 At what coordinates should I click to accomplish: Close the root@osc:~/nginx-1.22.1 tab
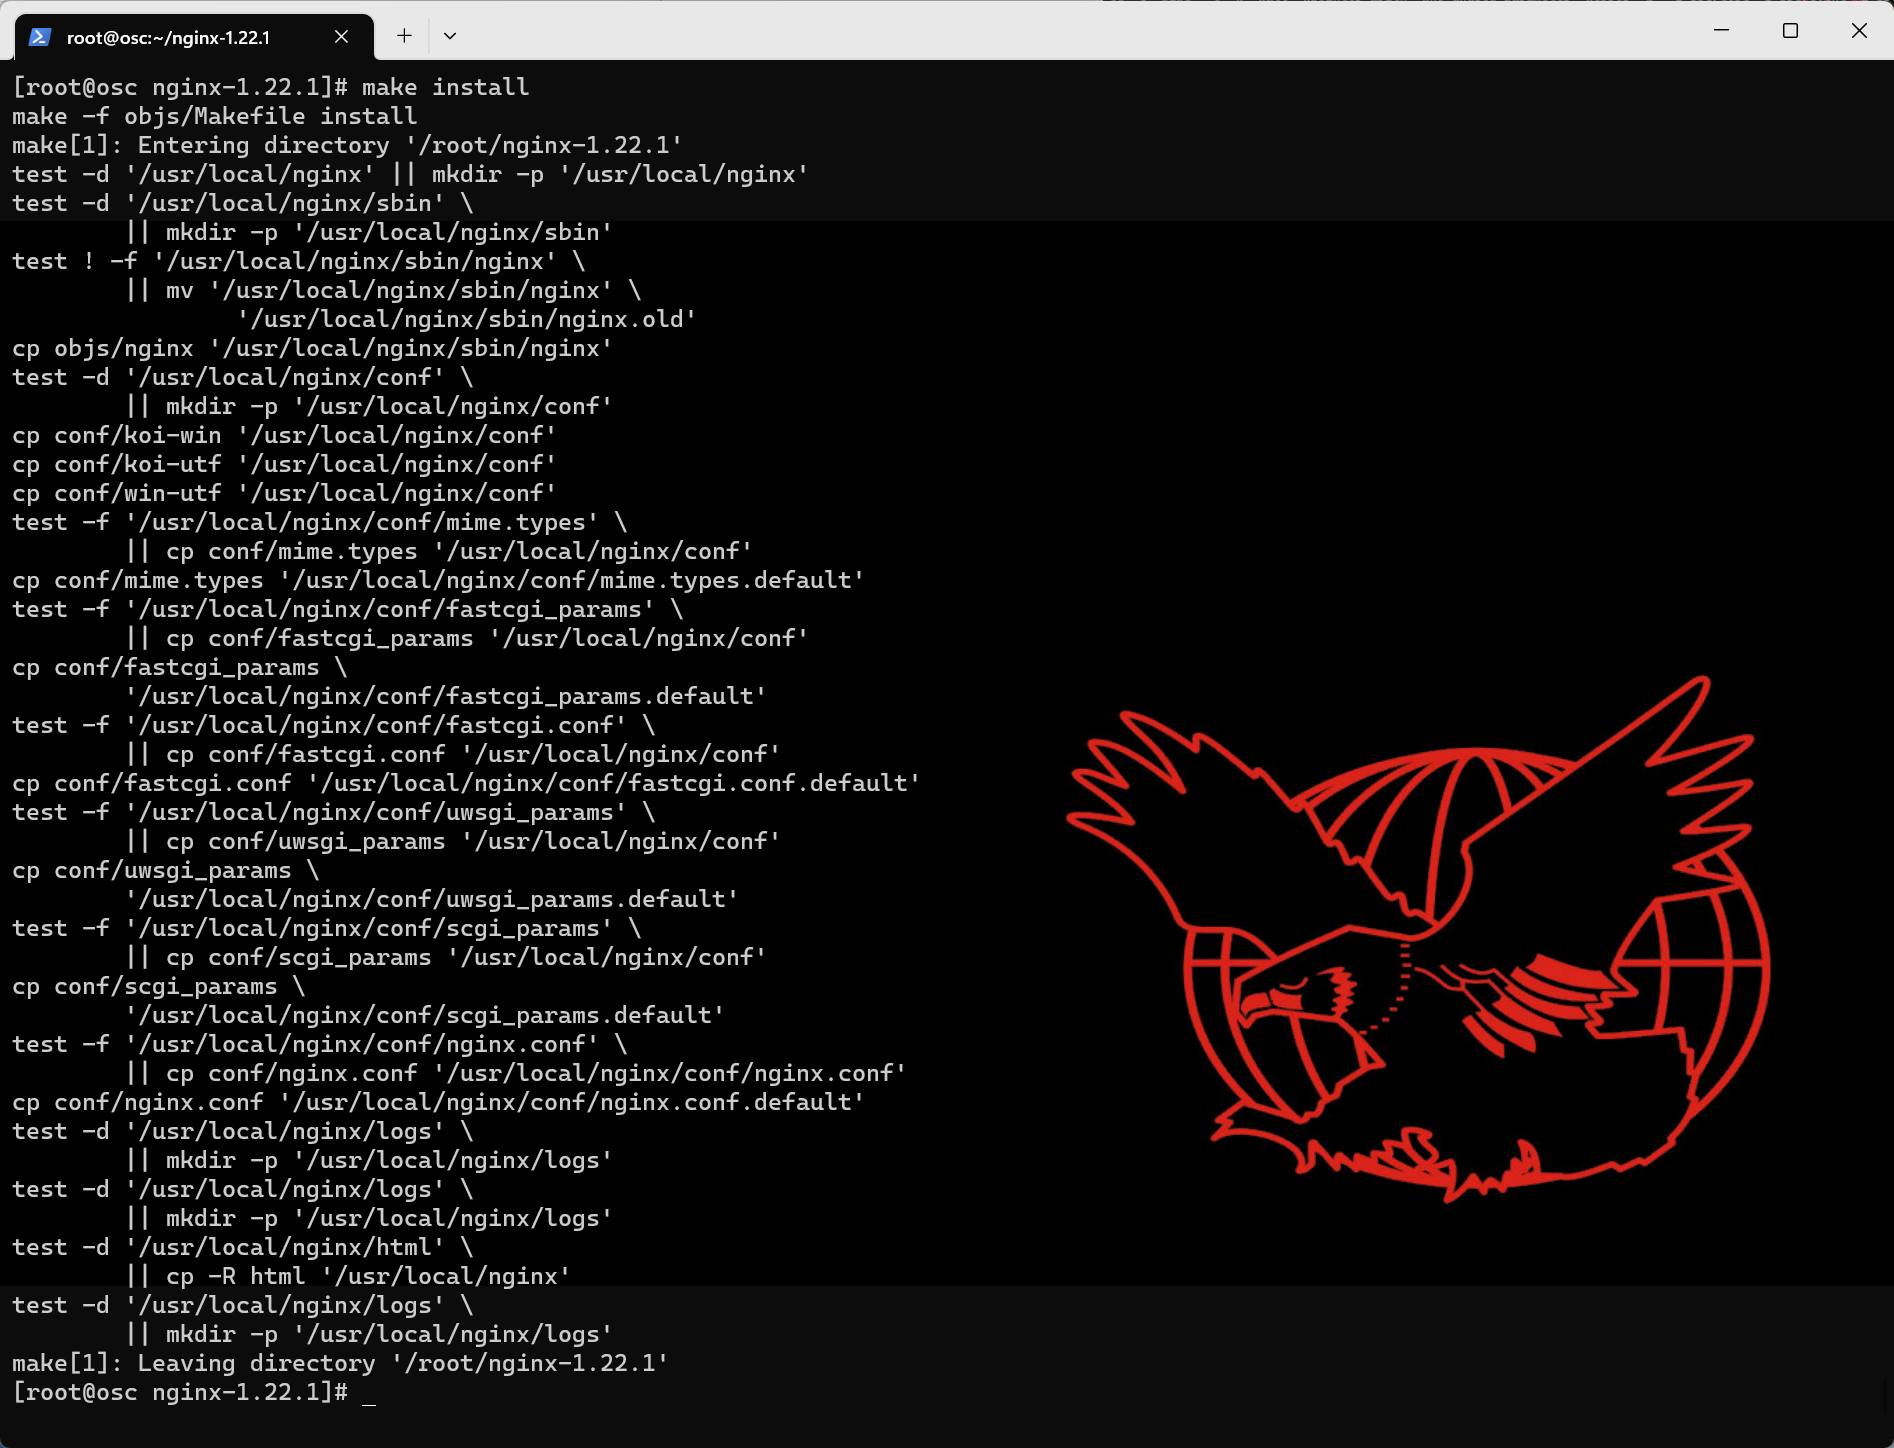(x=341, y=37)
